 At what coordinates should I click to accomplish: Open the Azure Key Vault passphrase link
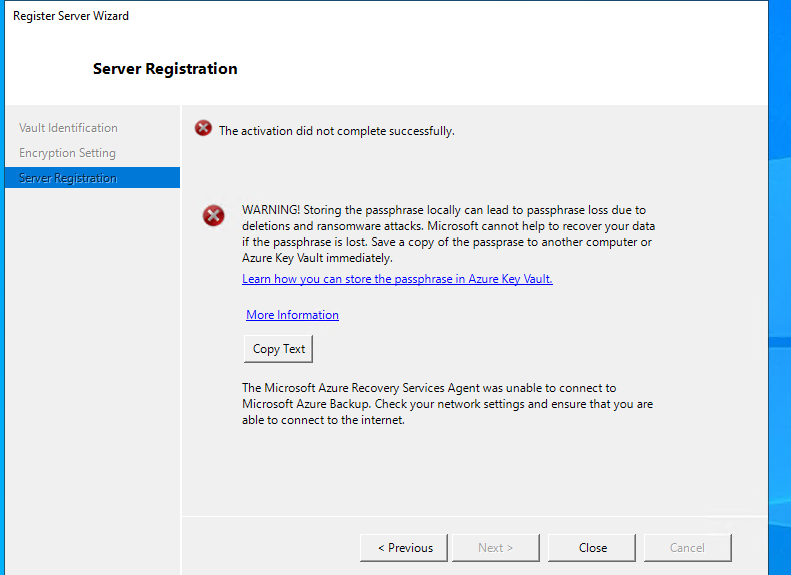(397, 279)
